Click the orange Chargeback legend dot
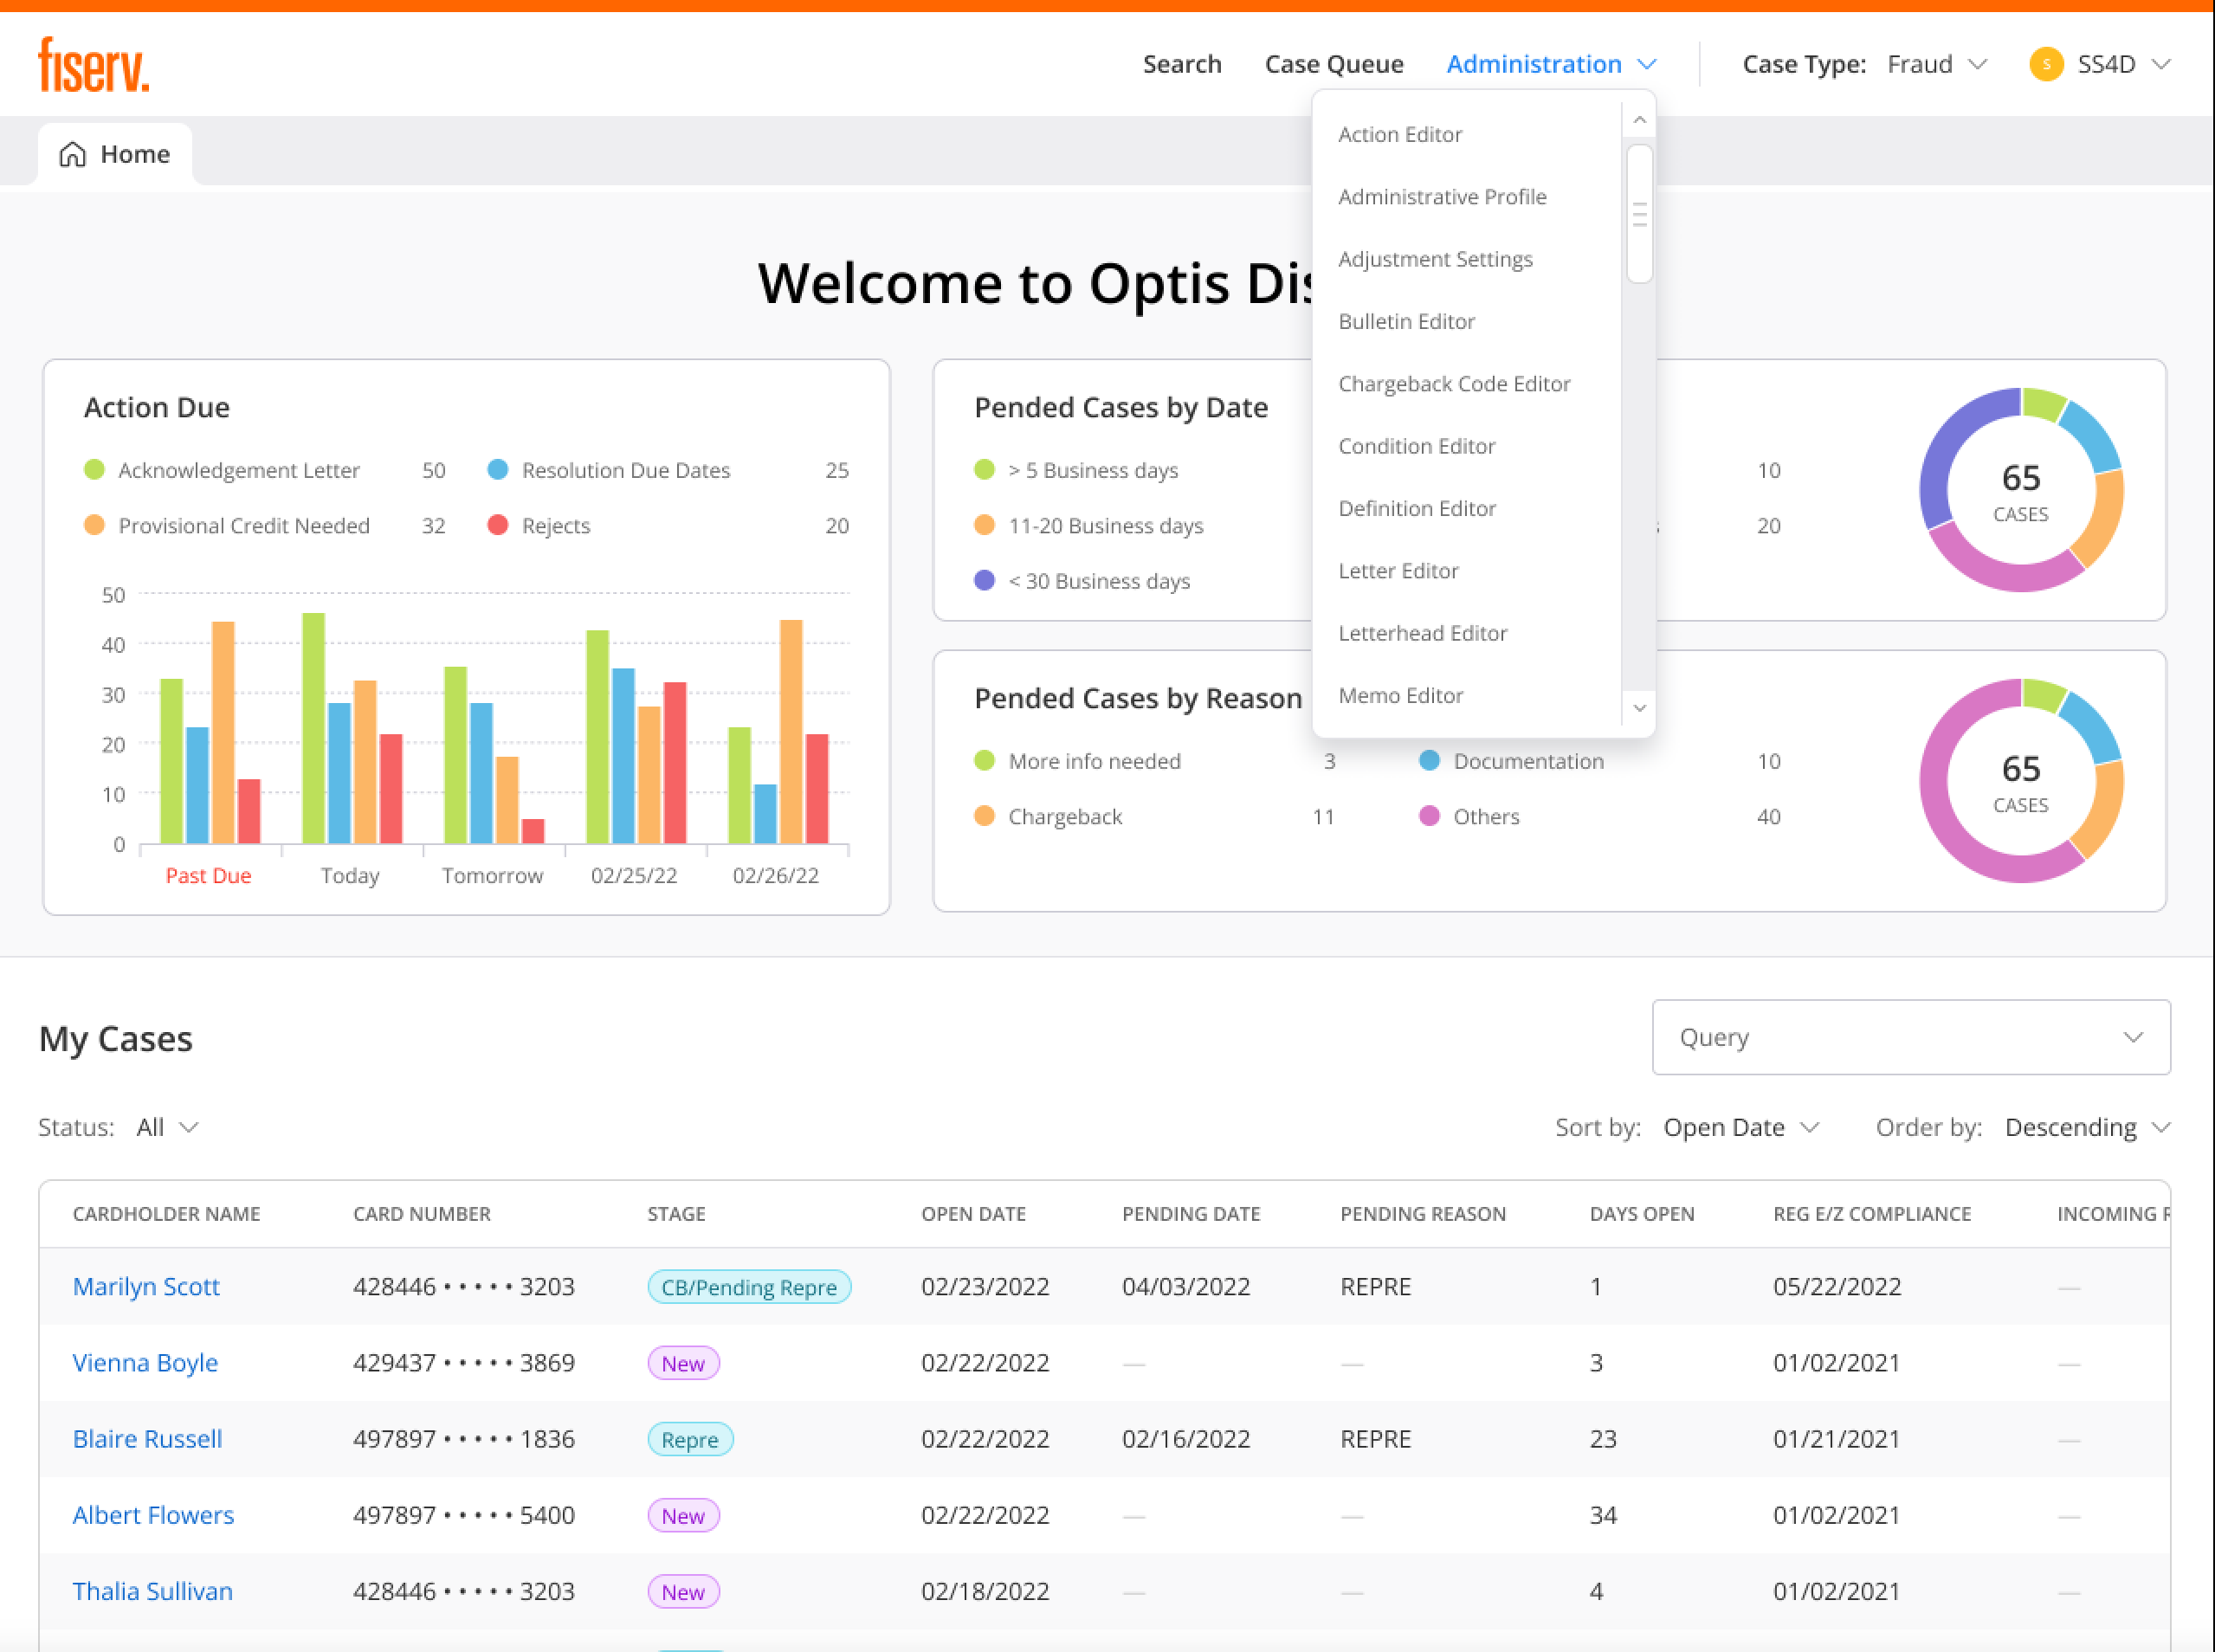This screenshot has width=2215, height=1652. pyautogui.click(x=984, y=816)
